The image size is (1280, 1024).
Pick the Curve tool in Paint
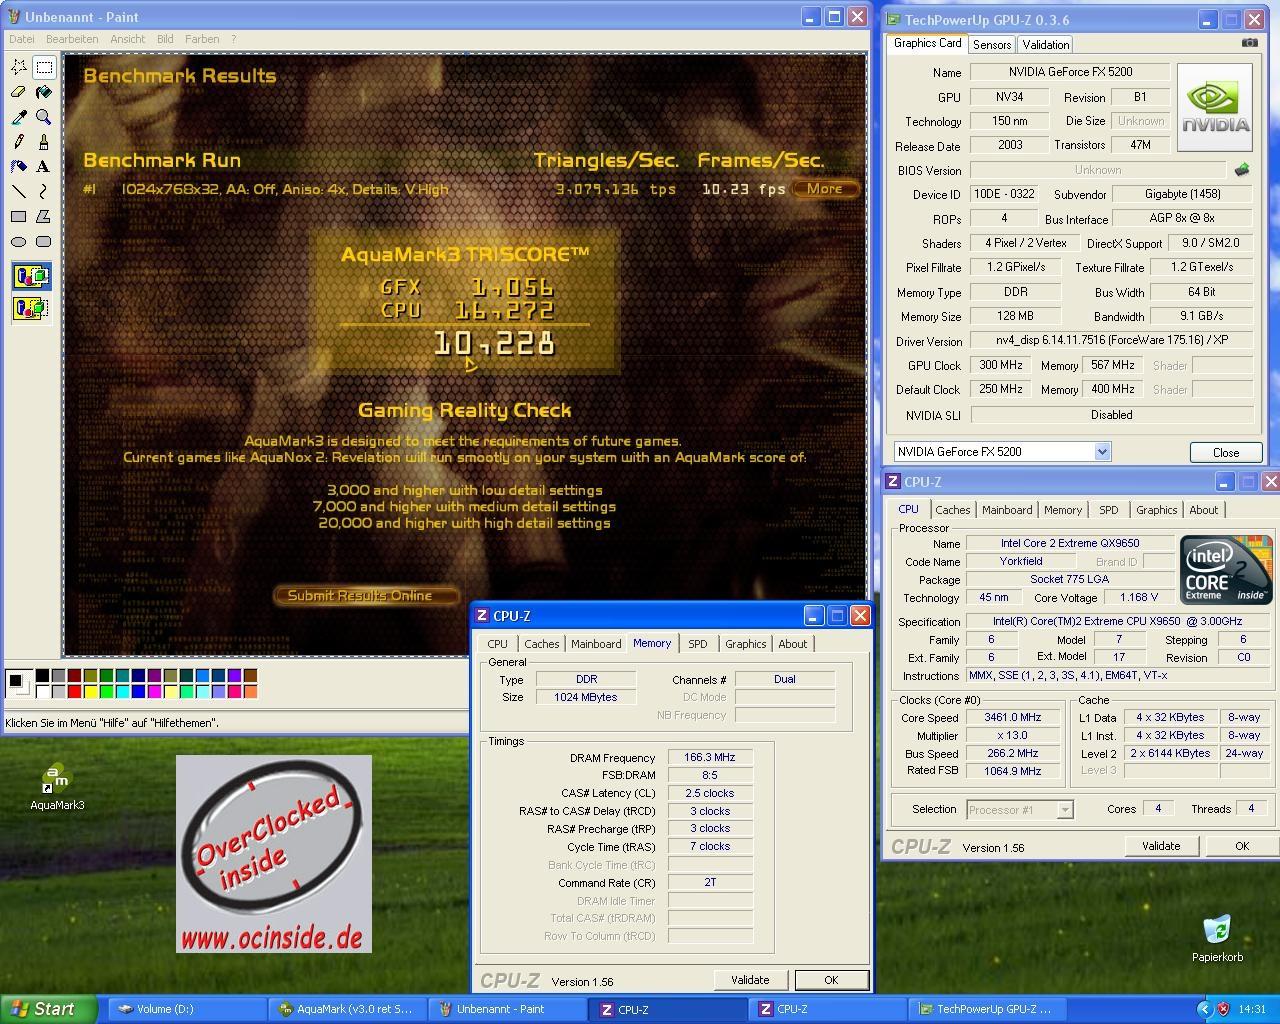[x=44, y=192]
